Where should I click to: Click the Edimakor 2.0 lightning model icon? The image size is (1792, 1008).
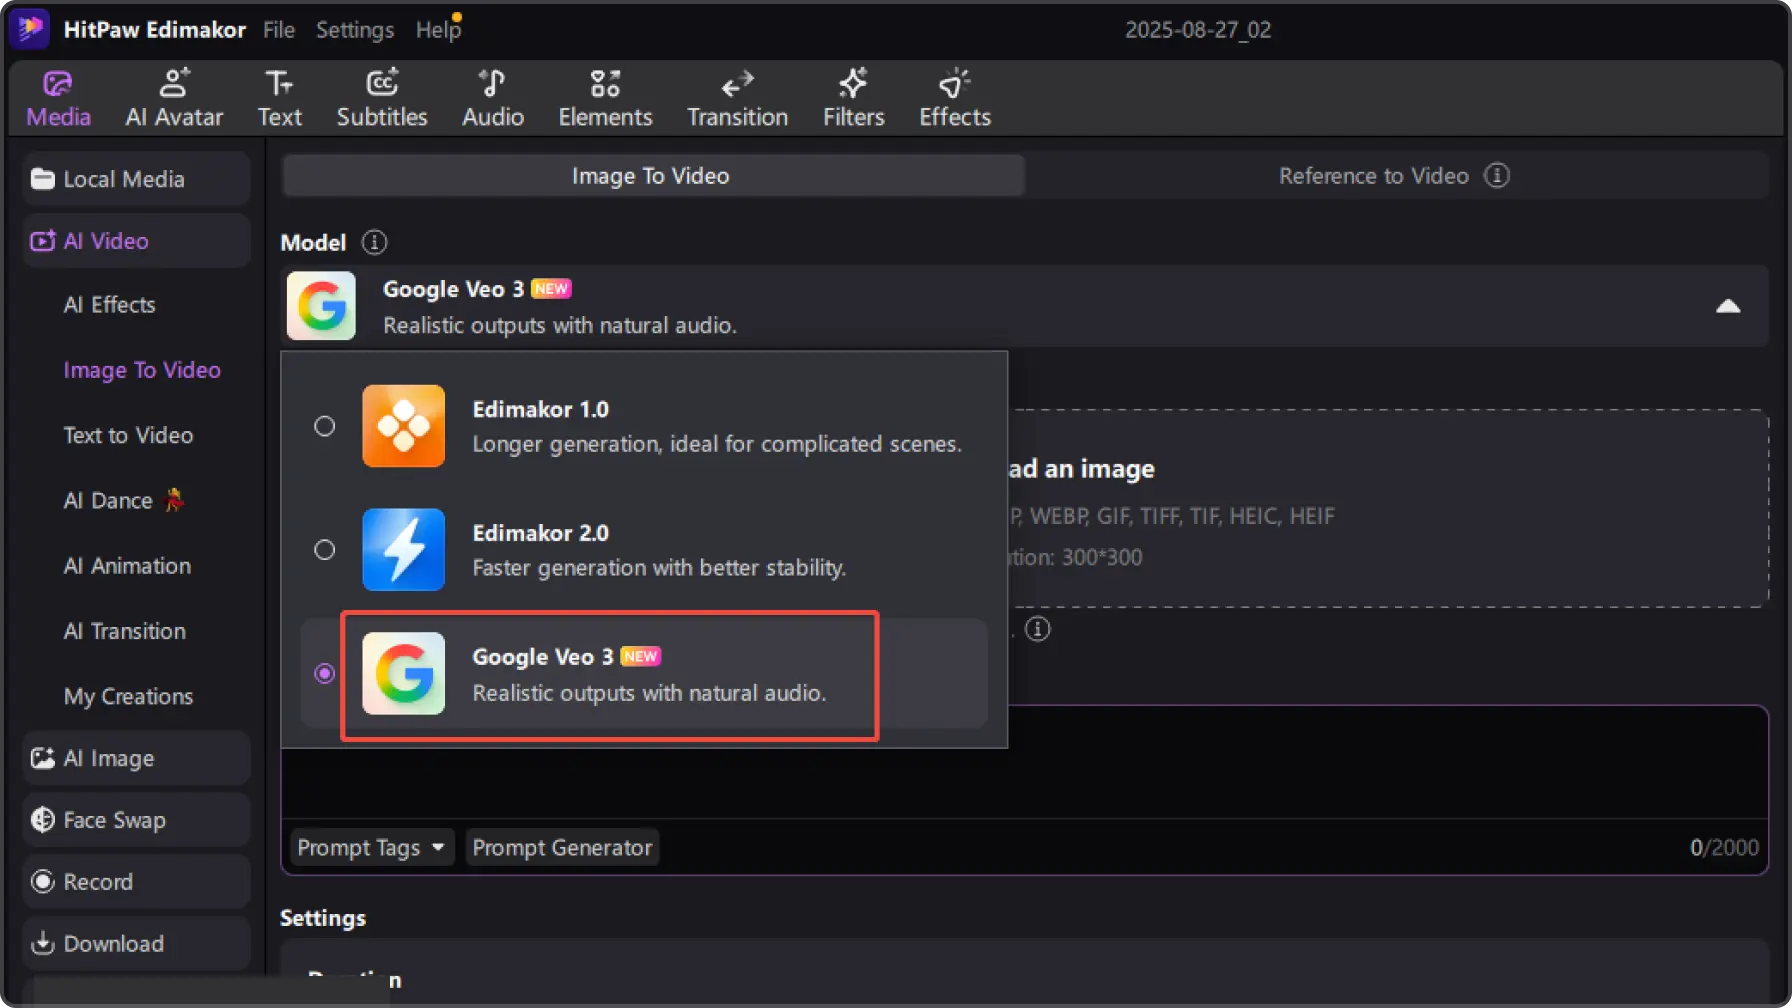tap(403, 550)
